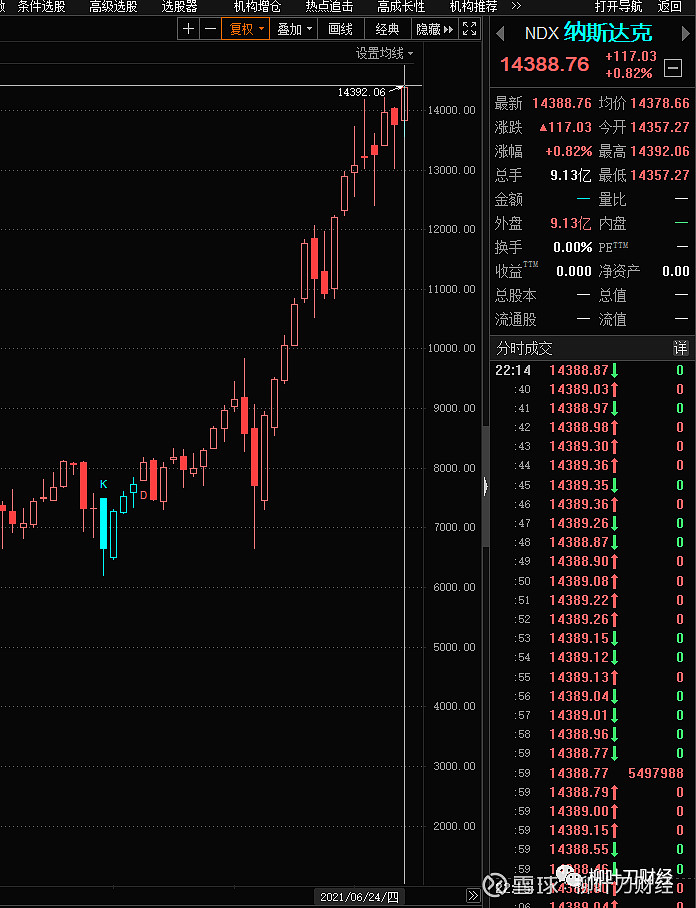Click the 均价 14378.66 value

(660, 103)
